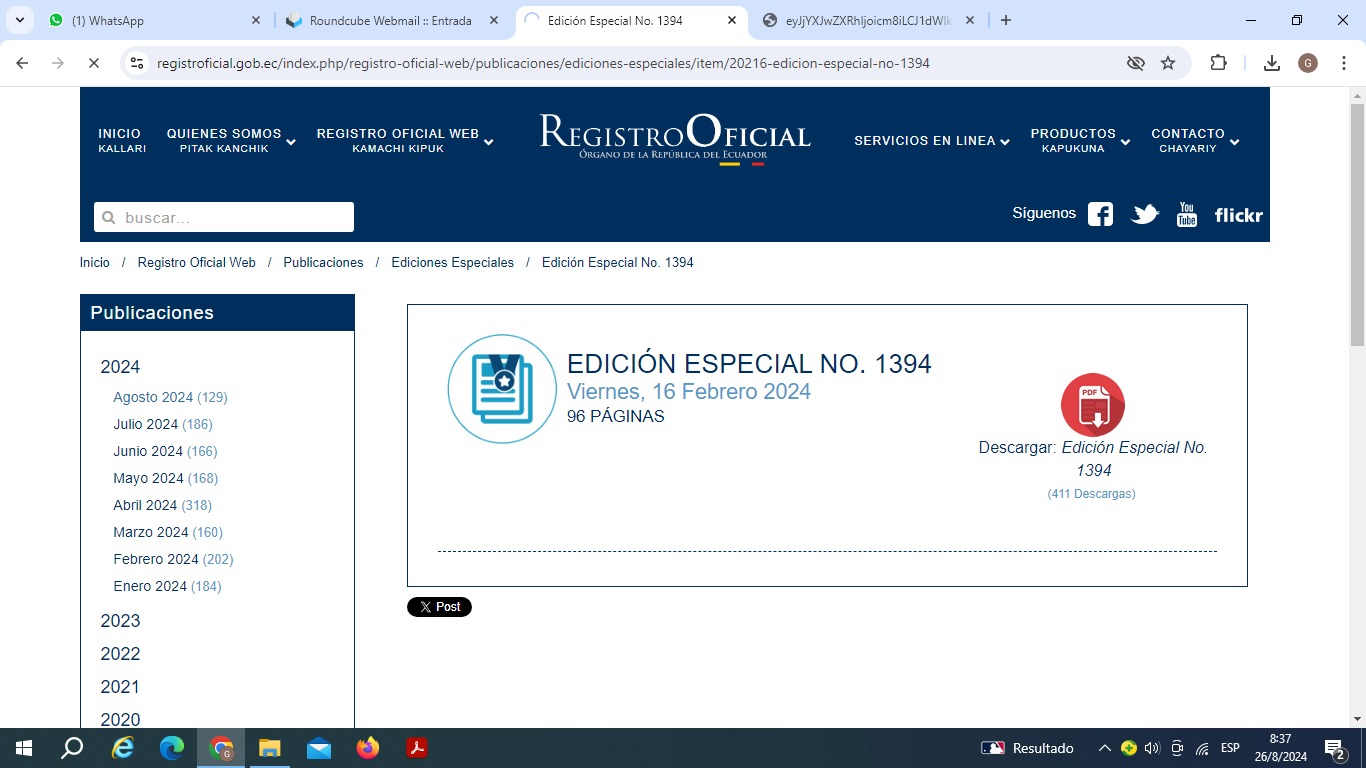Open Adobe Acrobat from the taskbar
The image size is (1366, 768).
[x=417, y=748]
